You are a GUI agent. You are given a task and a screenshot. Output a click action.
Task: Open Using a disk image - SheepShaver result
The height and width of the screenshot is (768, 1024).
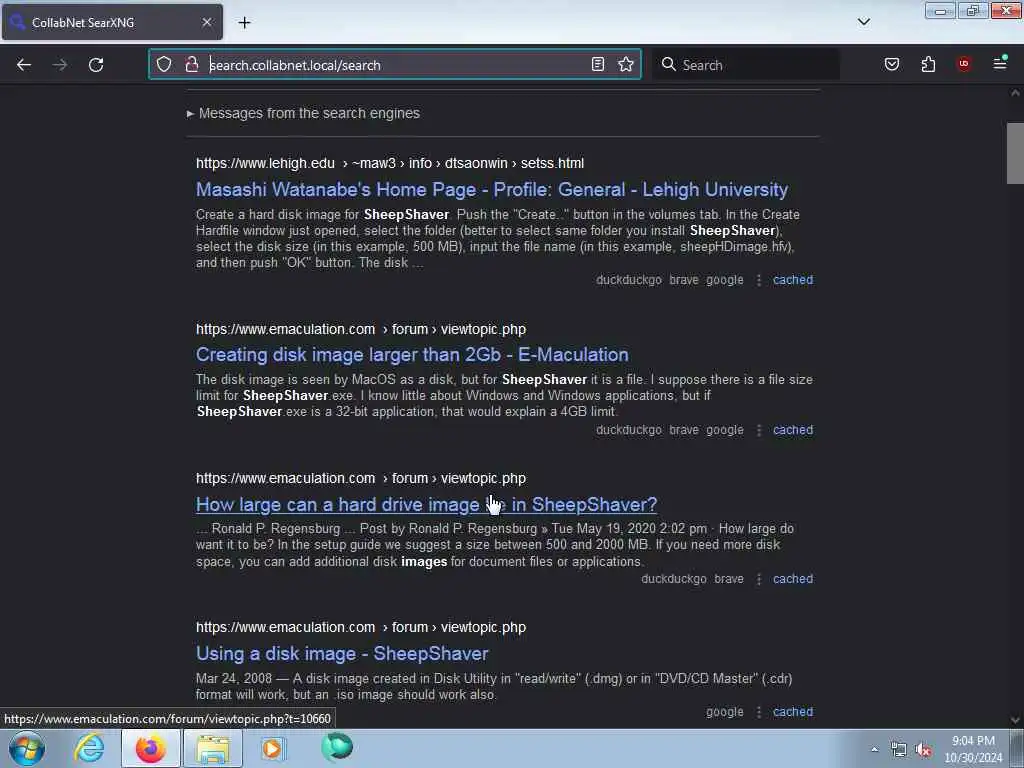(342, 654)
